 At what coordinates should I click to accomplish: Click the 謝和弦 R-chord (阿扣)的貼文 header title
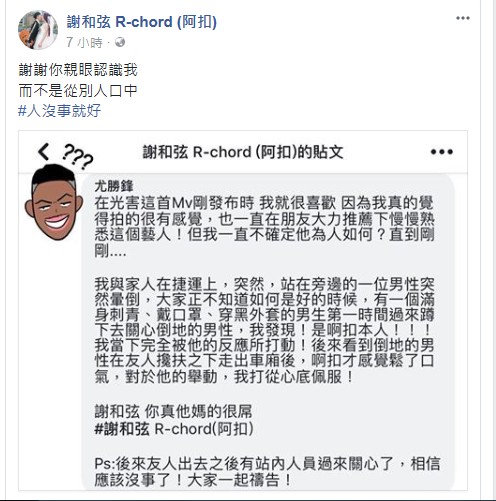coord(243,152)
